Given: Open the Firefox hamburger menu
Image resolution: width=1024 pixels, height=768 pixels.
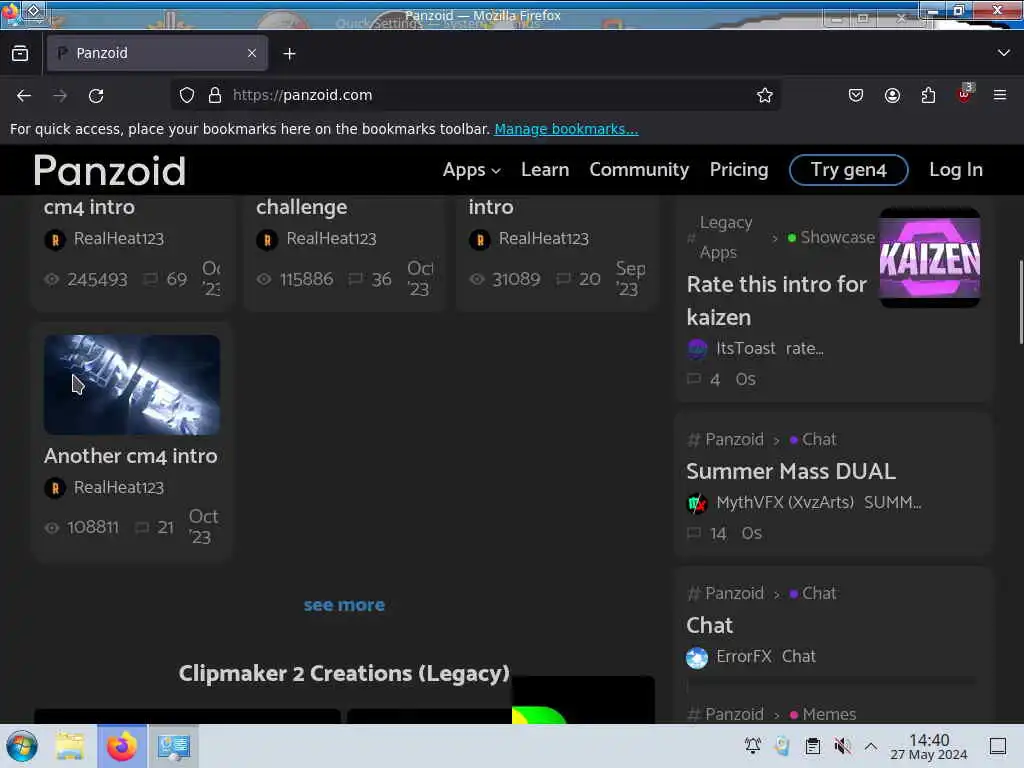Looking at the screenshot, I should point(1000,95).
